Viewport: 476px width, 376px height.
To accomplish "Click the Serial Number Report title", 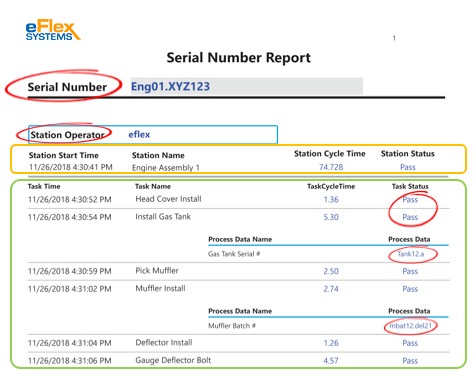I will pyautogui.click(x=239, y=58).
